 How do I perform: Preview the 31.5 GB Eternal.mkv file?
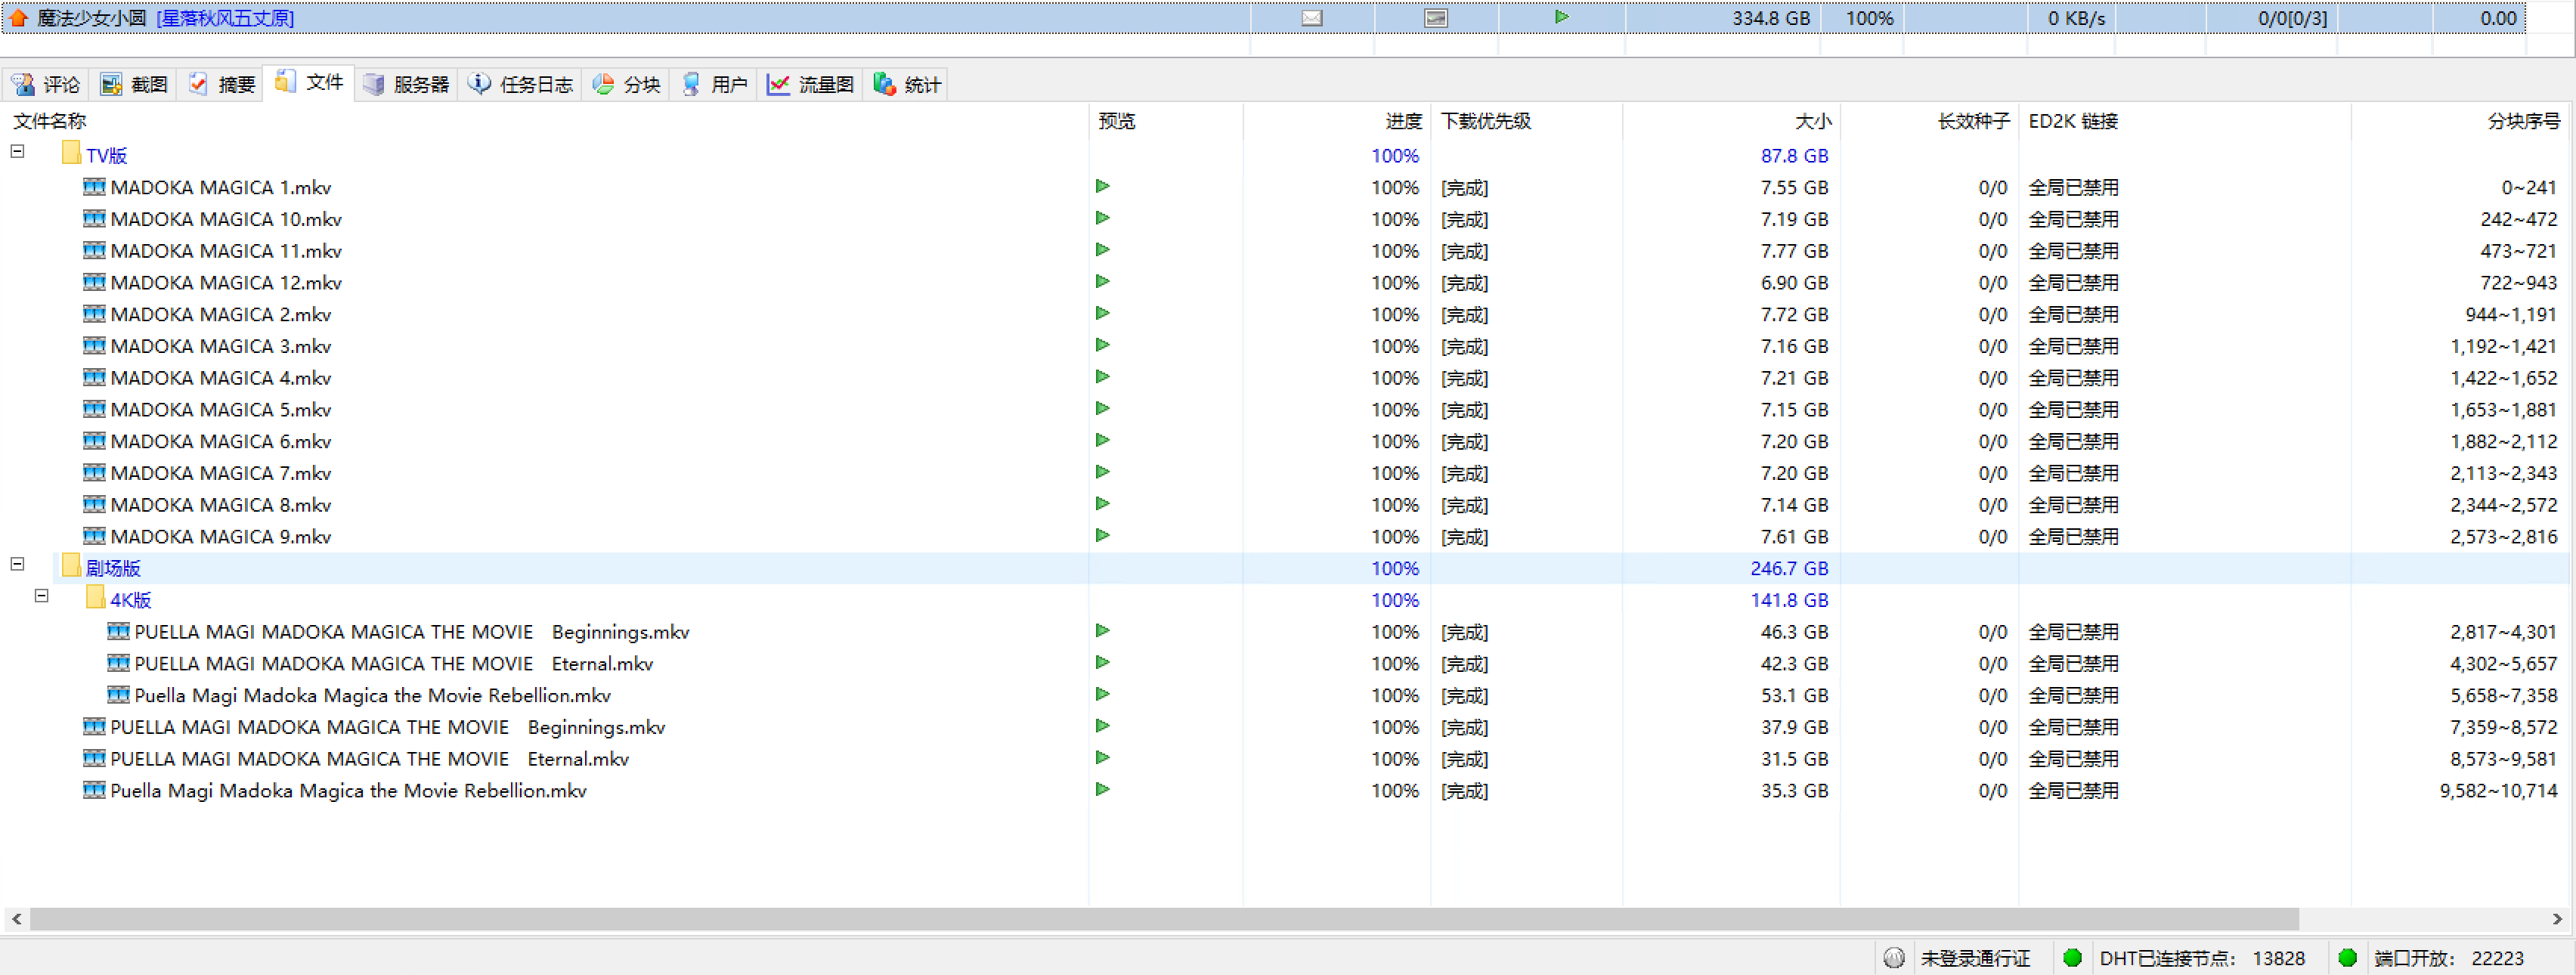[x=1102, y=758]
